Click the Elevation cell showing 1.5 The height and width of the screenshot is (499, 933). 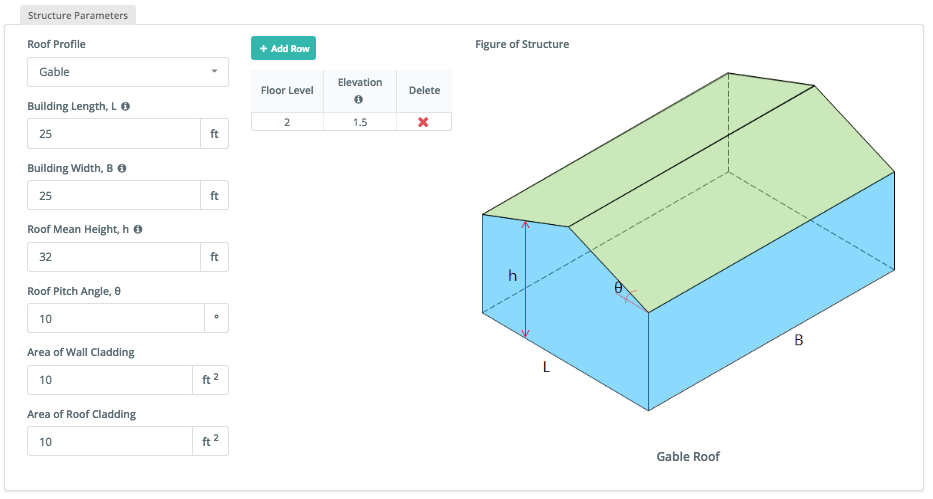(x=360, y=122)
